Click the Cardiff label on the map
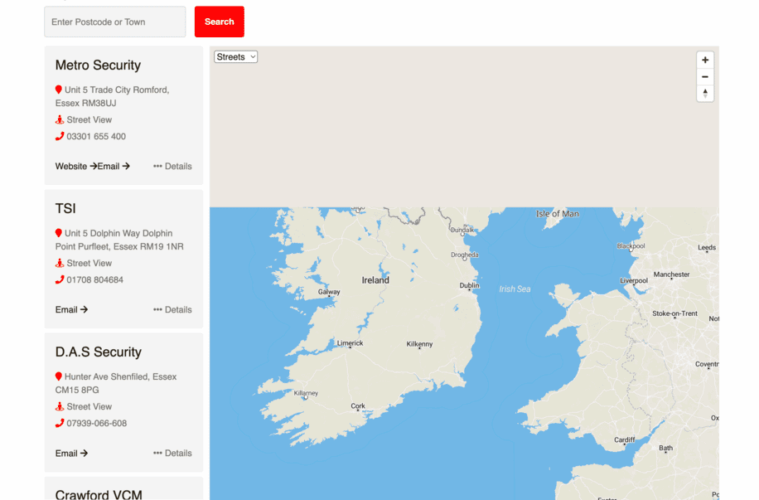 pos(624,439)
